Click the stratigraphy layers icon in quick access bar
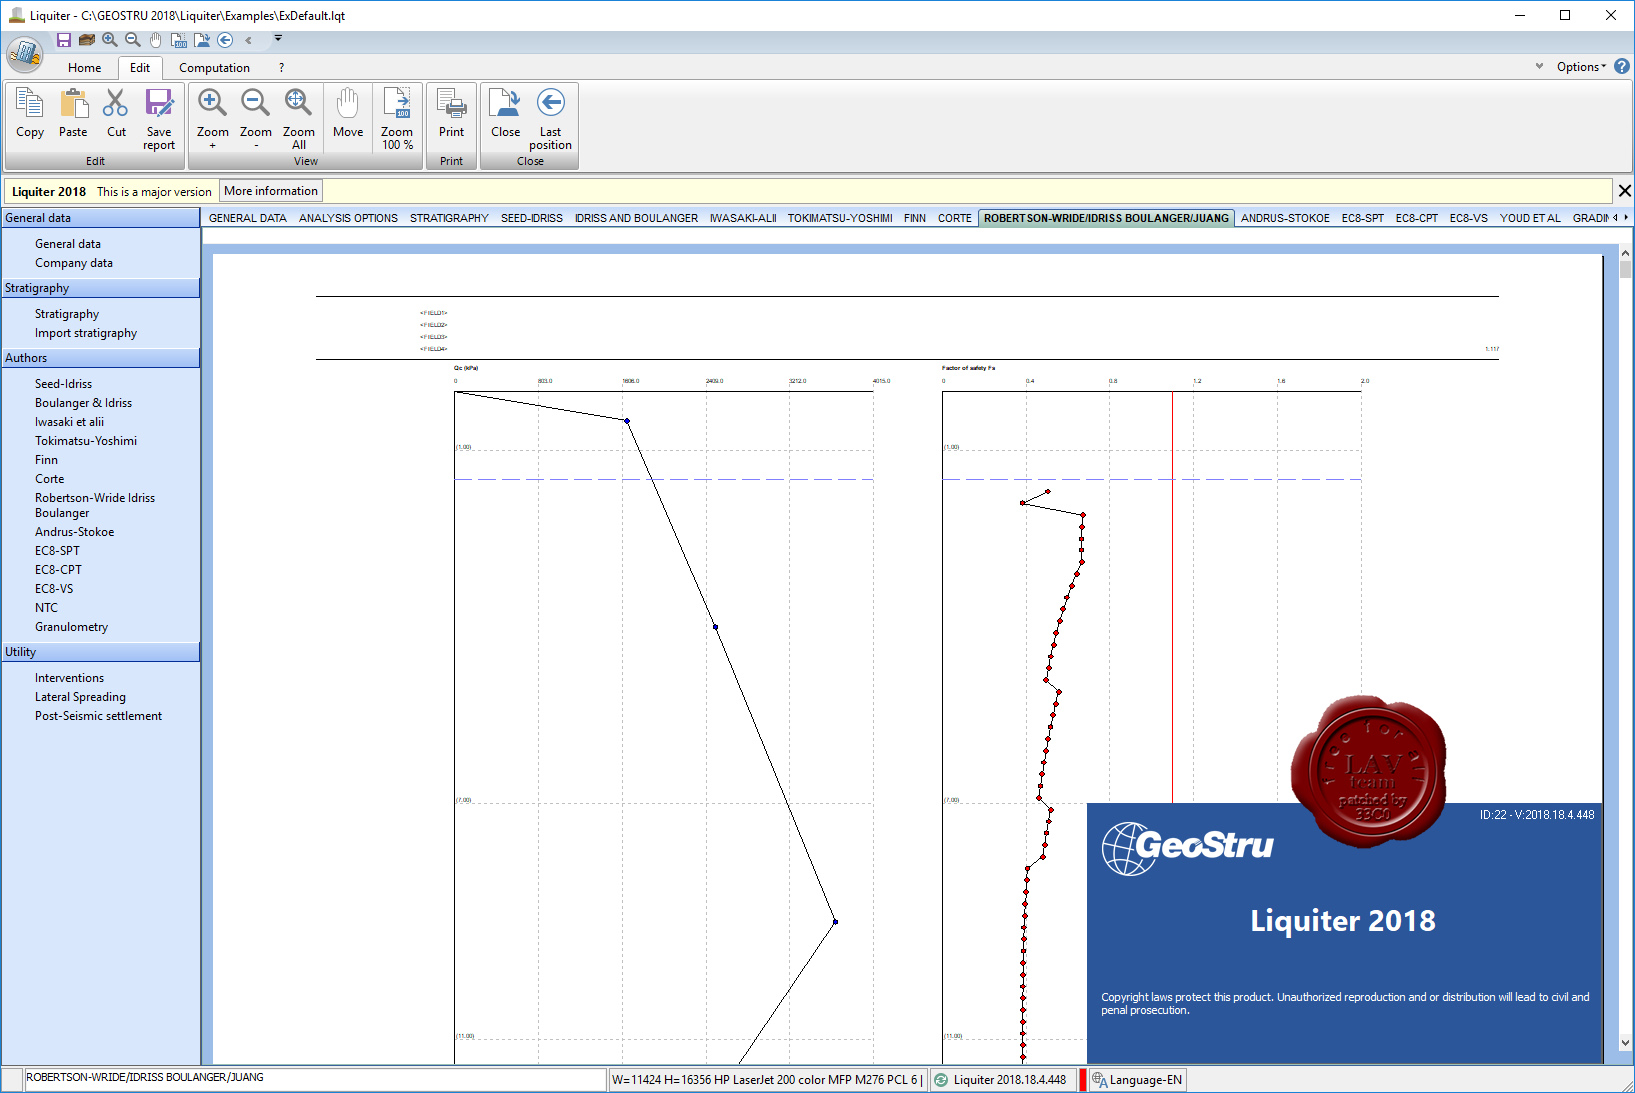Screen dimensions: 1635x1093 point(87,40)
